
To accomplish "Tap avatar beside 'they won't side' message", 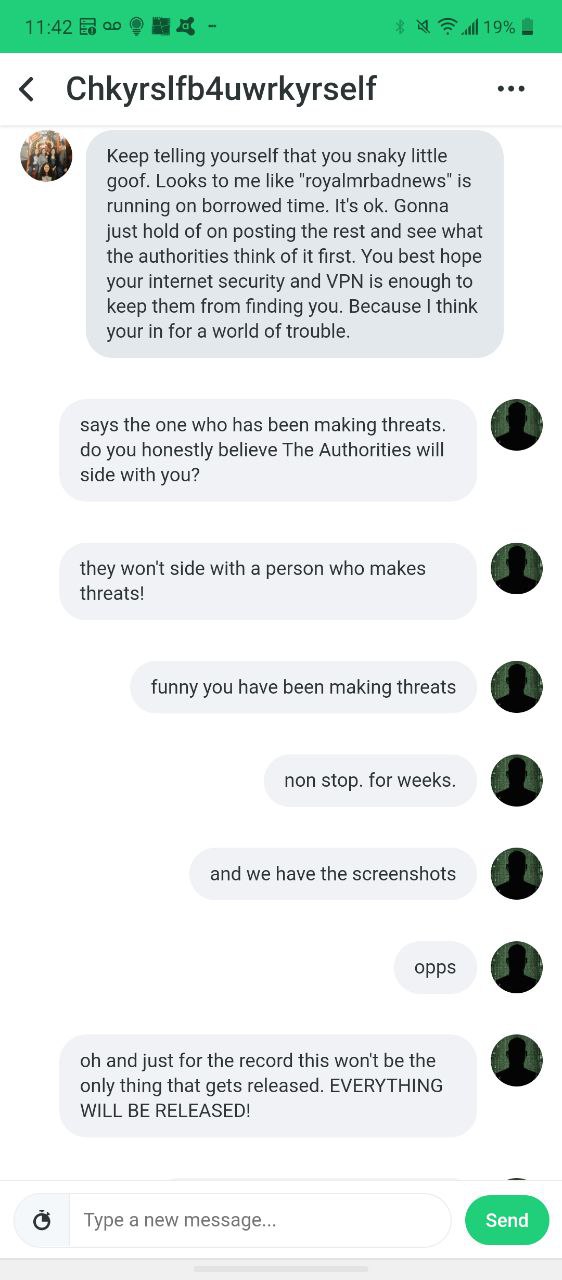I will (x=516, y=569).
